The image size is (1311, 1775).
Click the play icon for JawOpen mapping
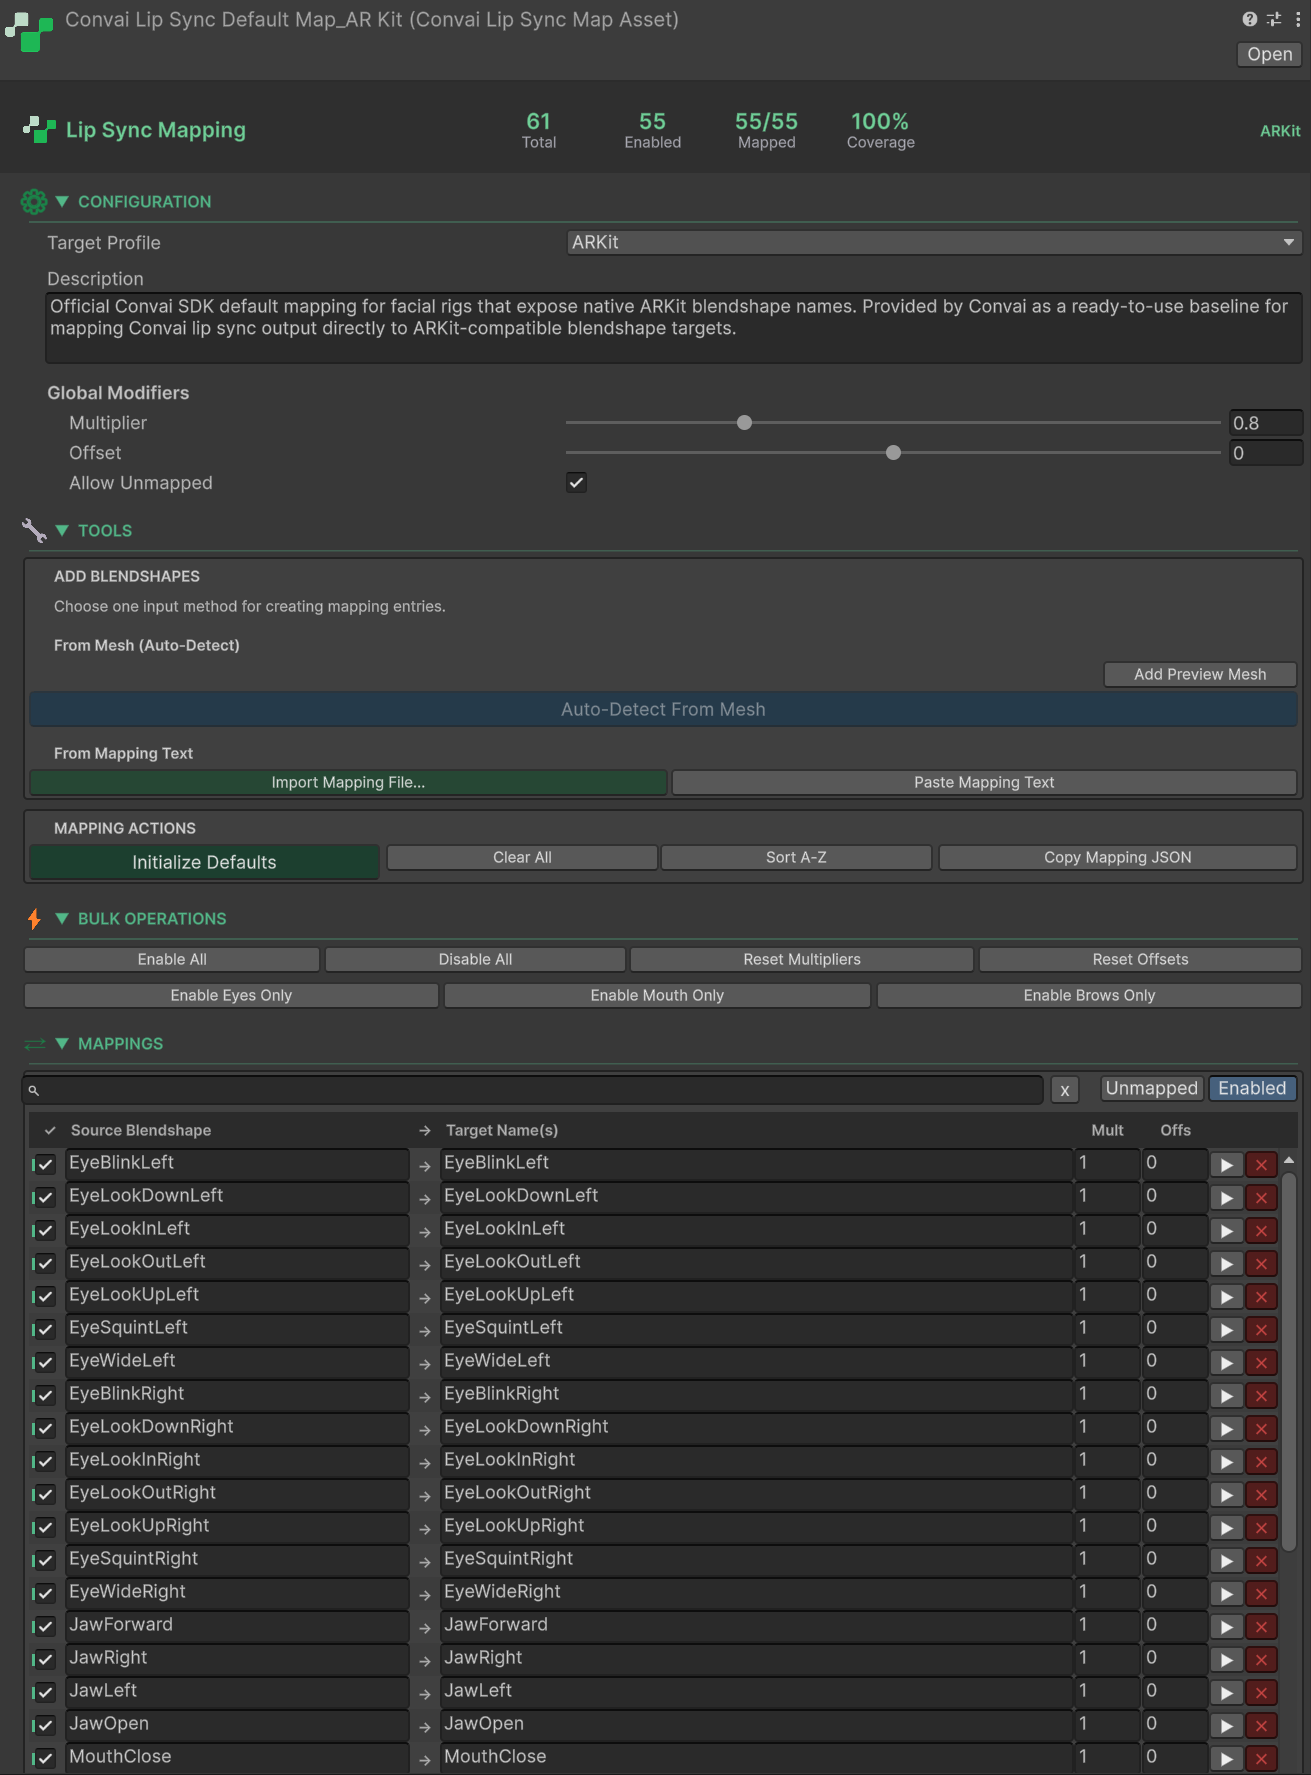click(1226, 1726)
